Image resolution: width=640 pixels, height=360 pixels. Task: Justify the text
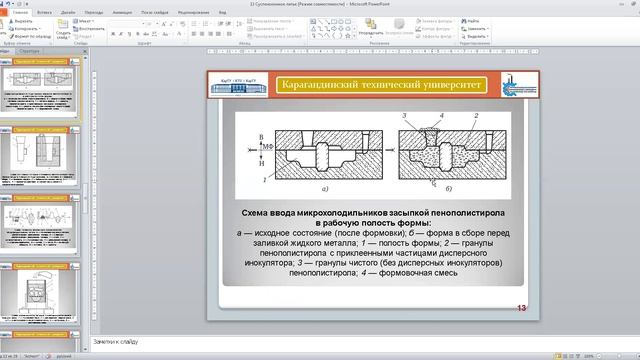[x=218, y=34]
